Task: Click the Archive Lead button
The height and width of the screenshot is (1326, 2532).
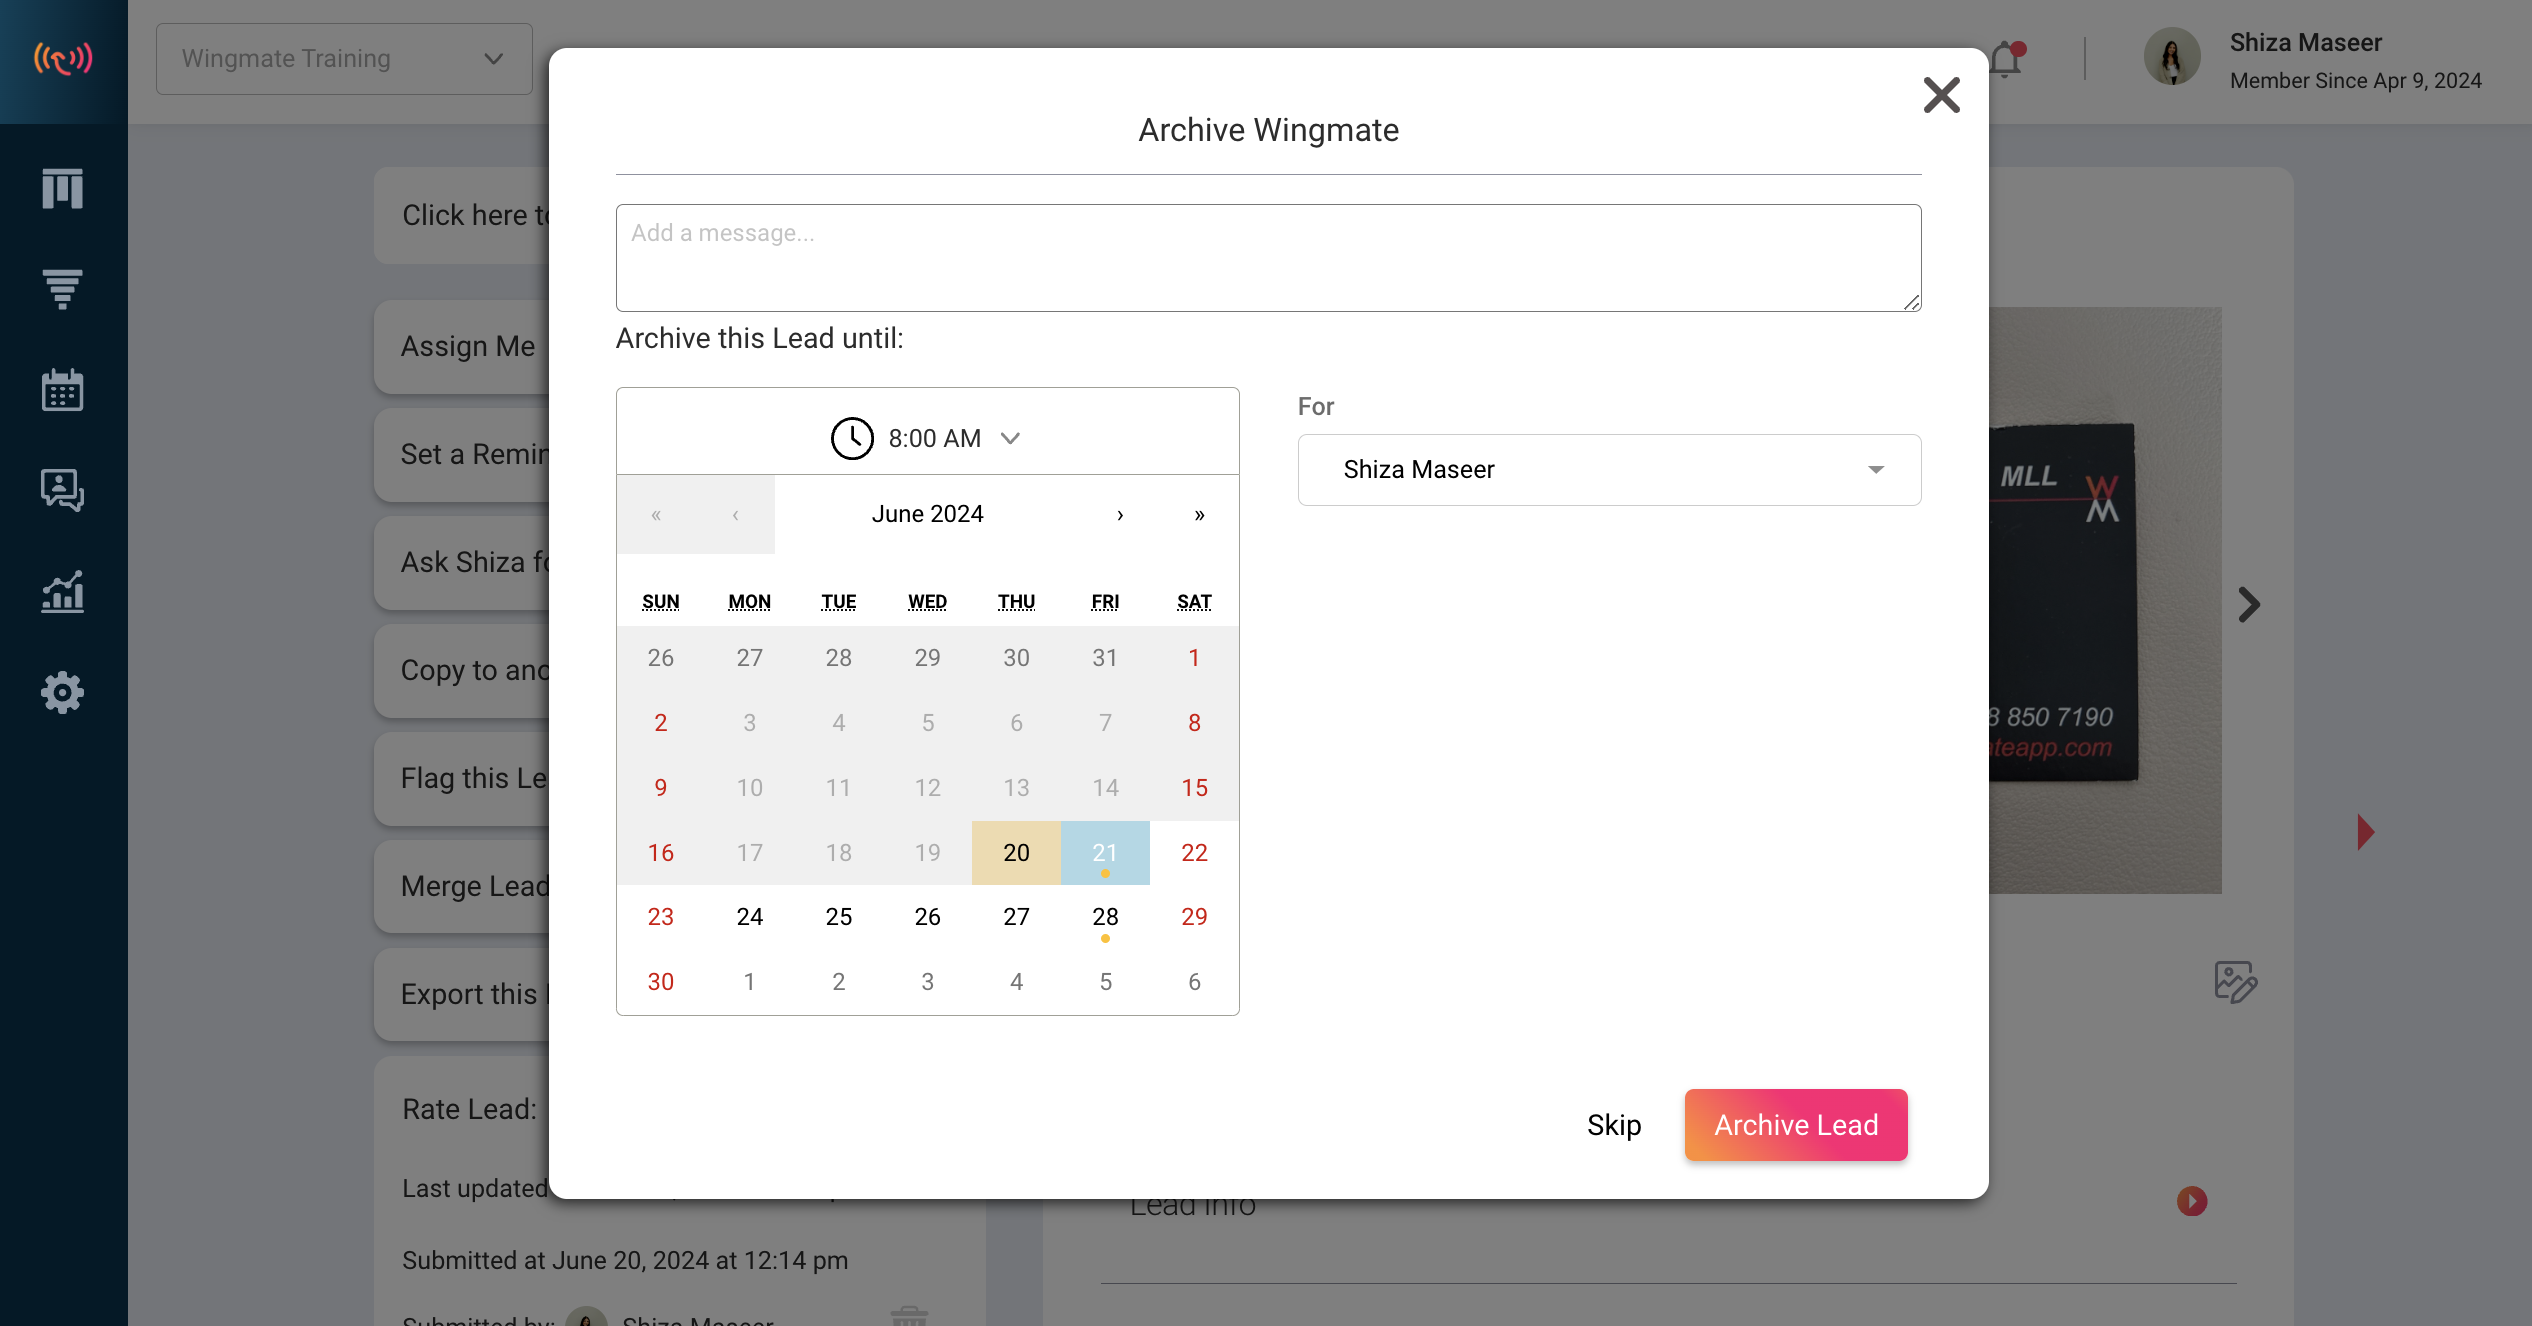Action: (1795, 1124)
